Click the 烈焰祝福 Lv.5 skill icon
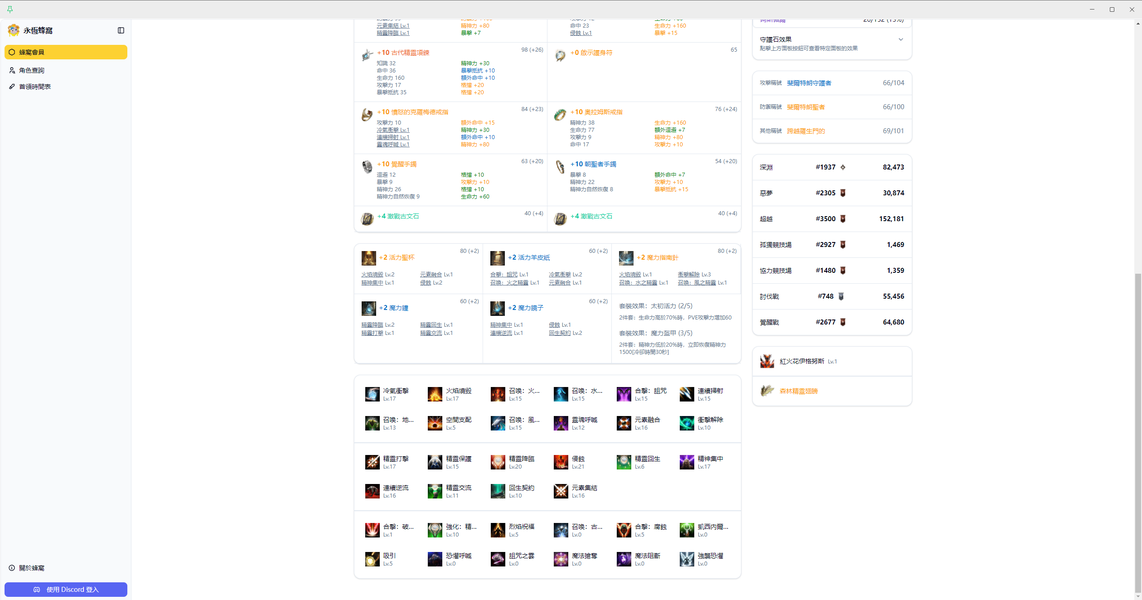 coord(497,530)
